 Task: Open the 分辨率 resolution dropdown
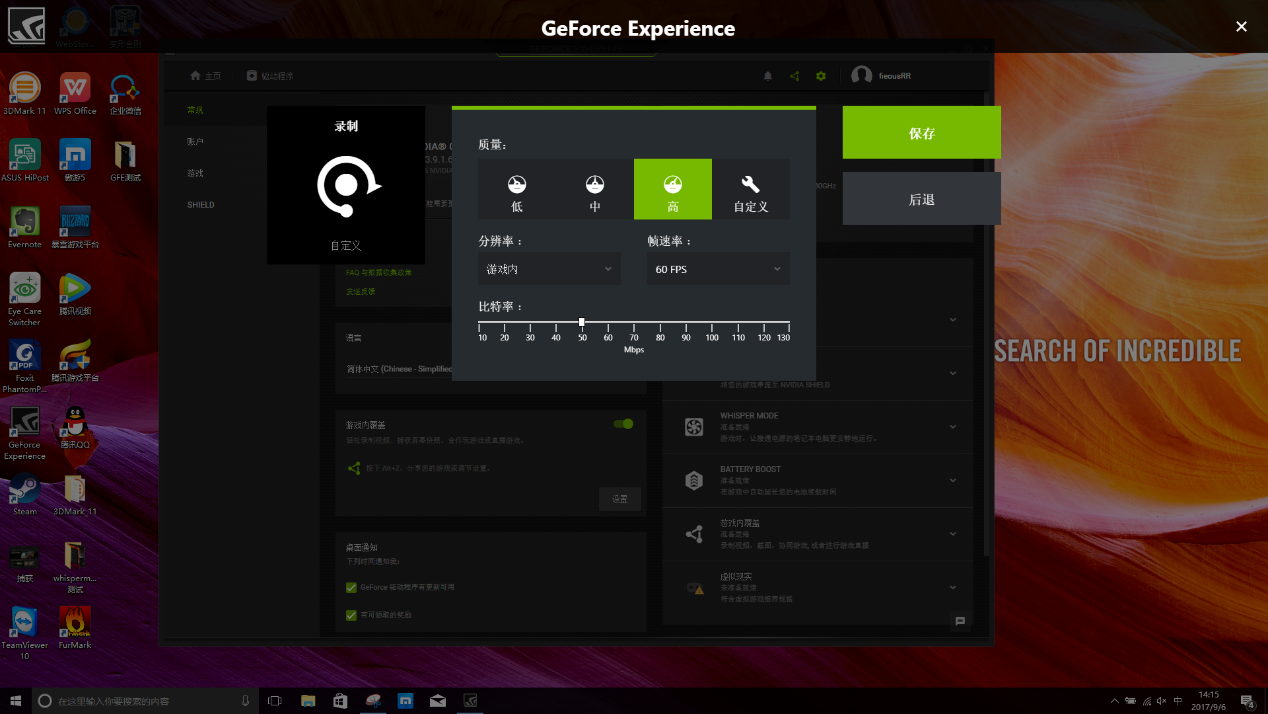click(x=549, y=269)
